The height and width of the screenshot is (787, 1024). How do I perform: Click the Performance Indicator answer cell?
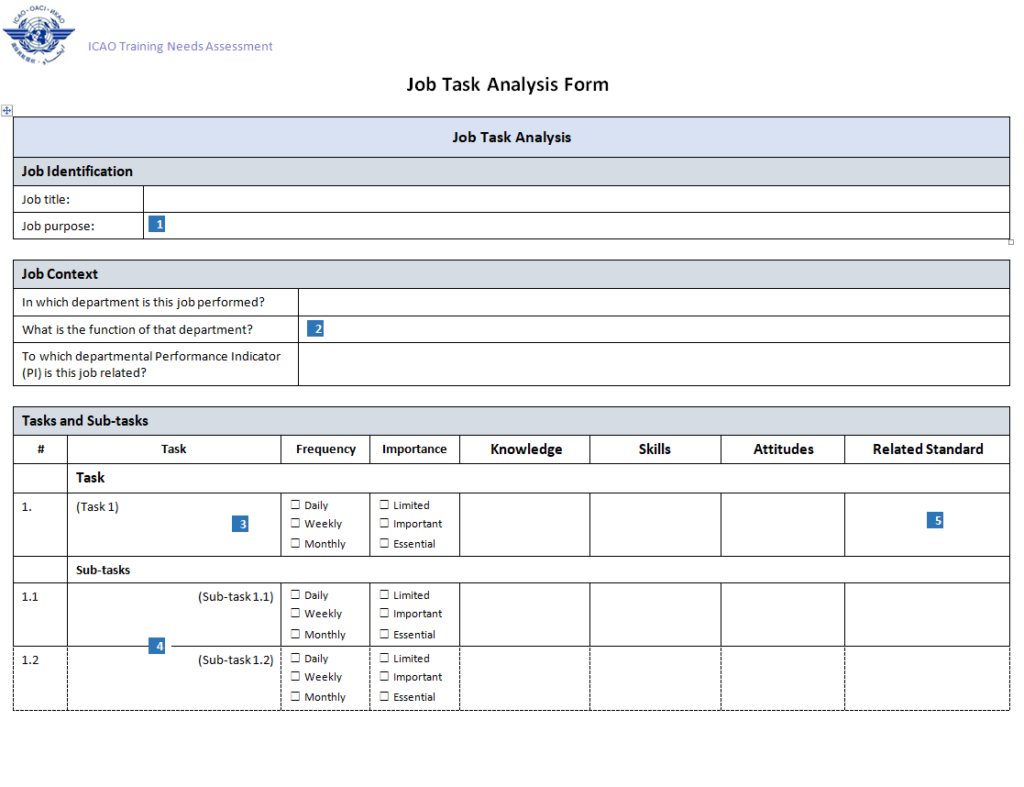(653, 364)
